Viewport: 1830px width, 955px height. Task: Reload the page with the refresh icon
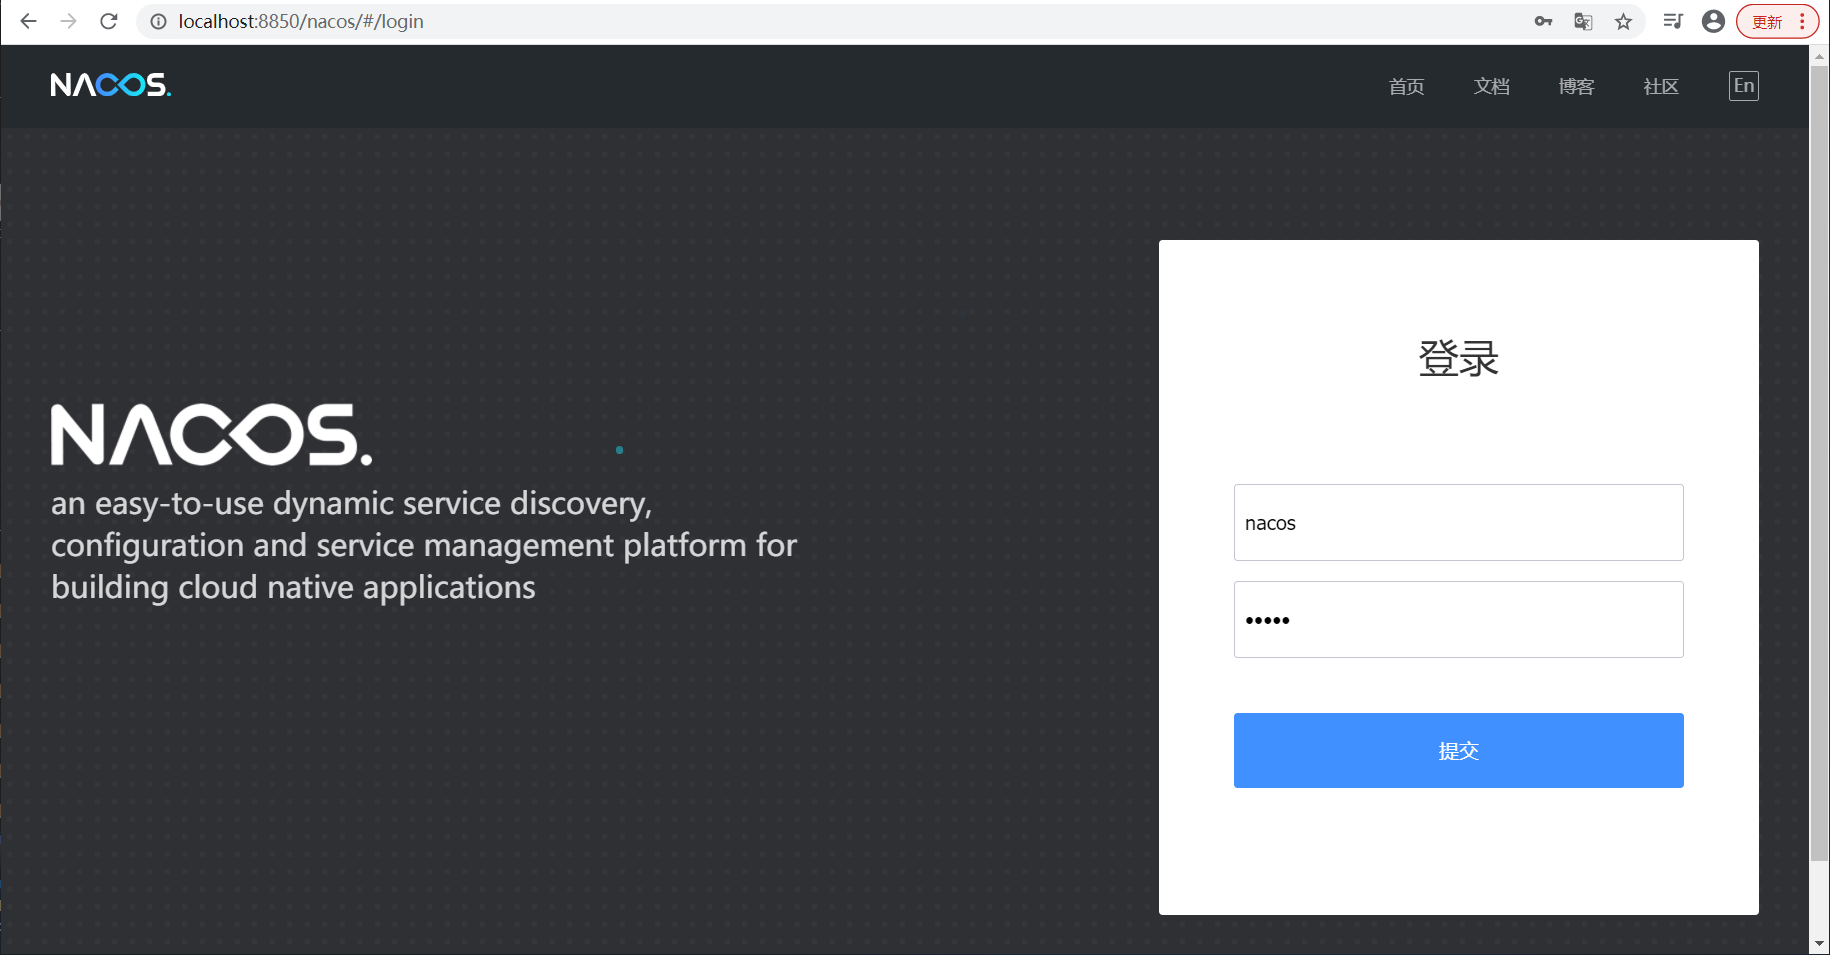click(x=109, y=21)
